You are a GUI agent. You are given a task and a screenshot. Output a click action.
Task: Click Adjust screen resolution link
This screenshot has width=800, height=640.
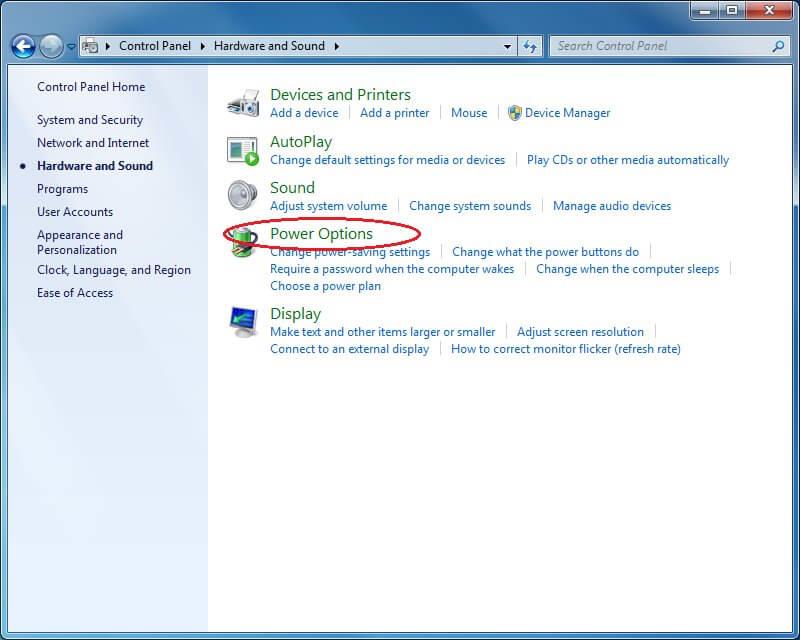[580, 332]
